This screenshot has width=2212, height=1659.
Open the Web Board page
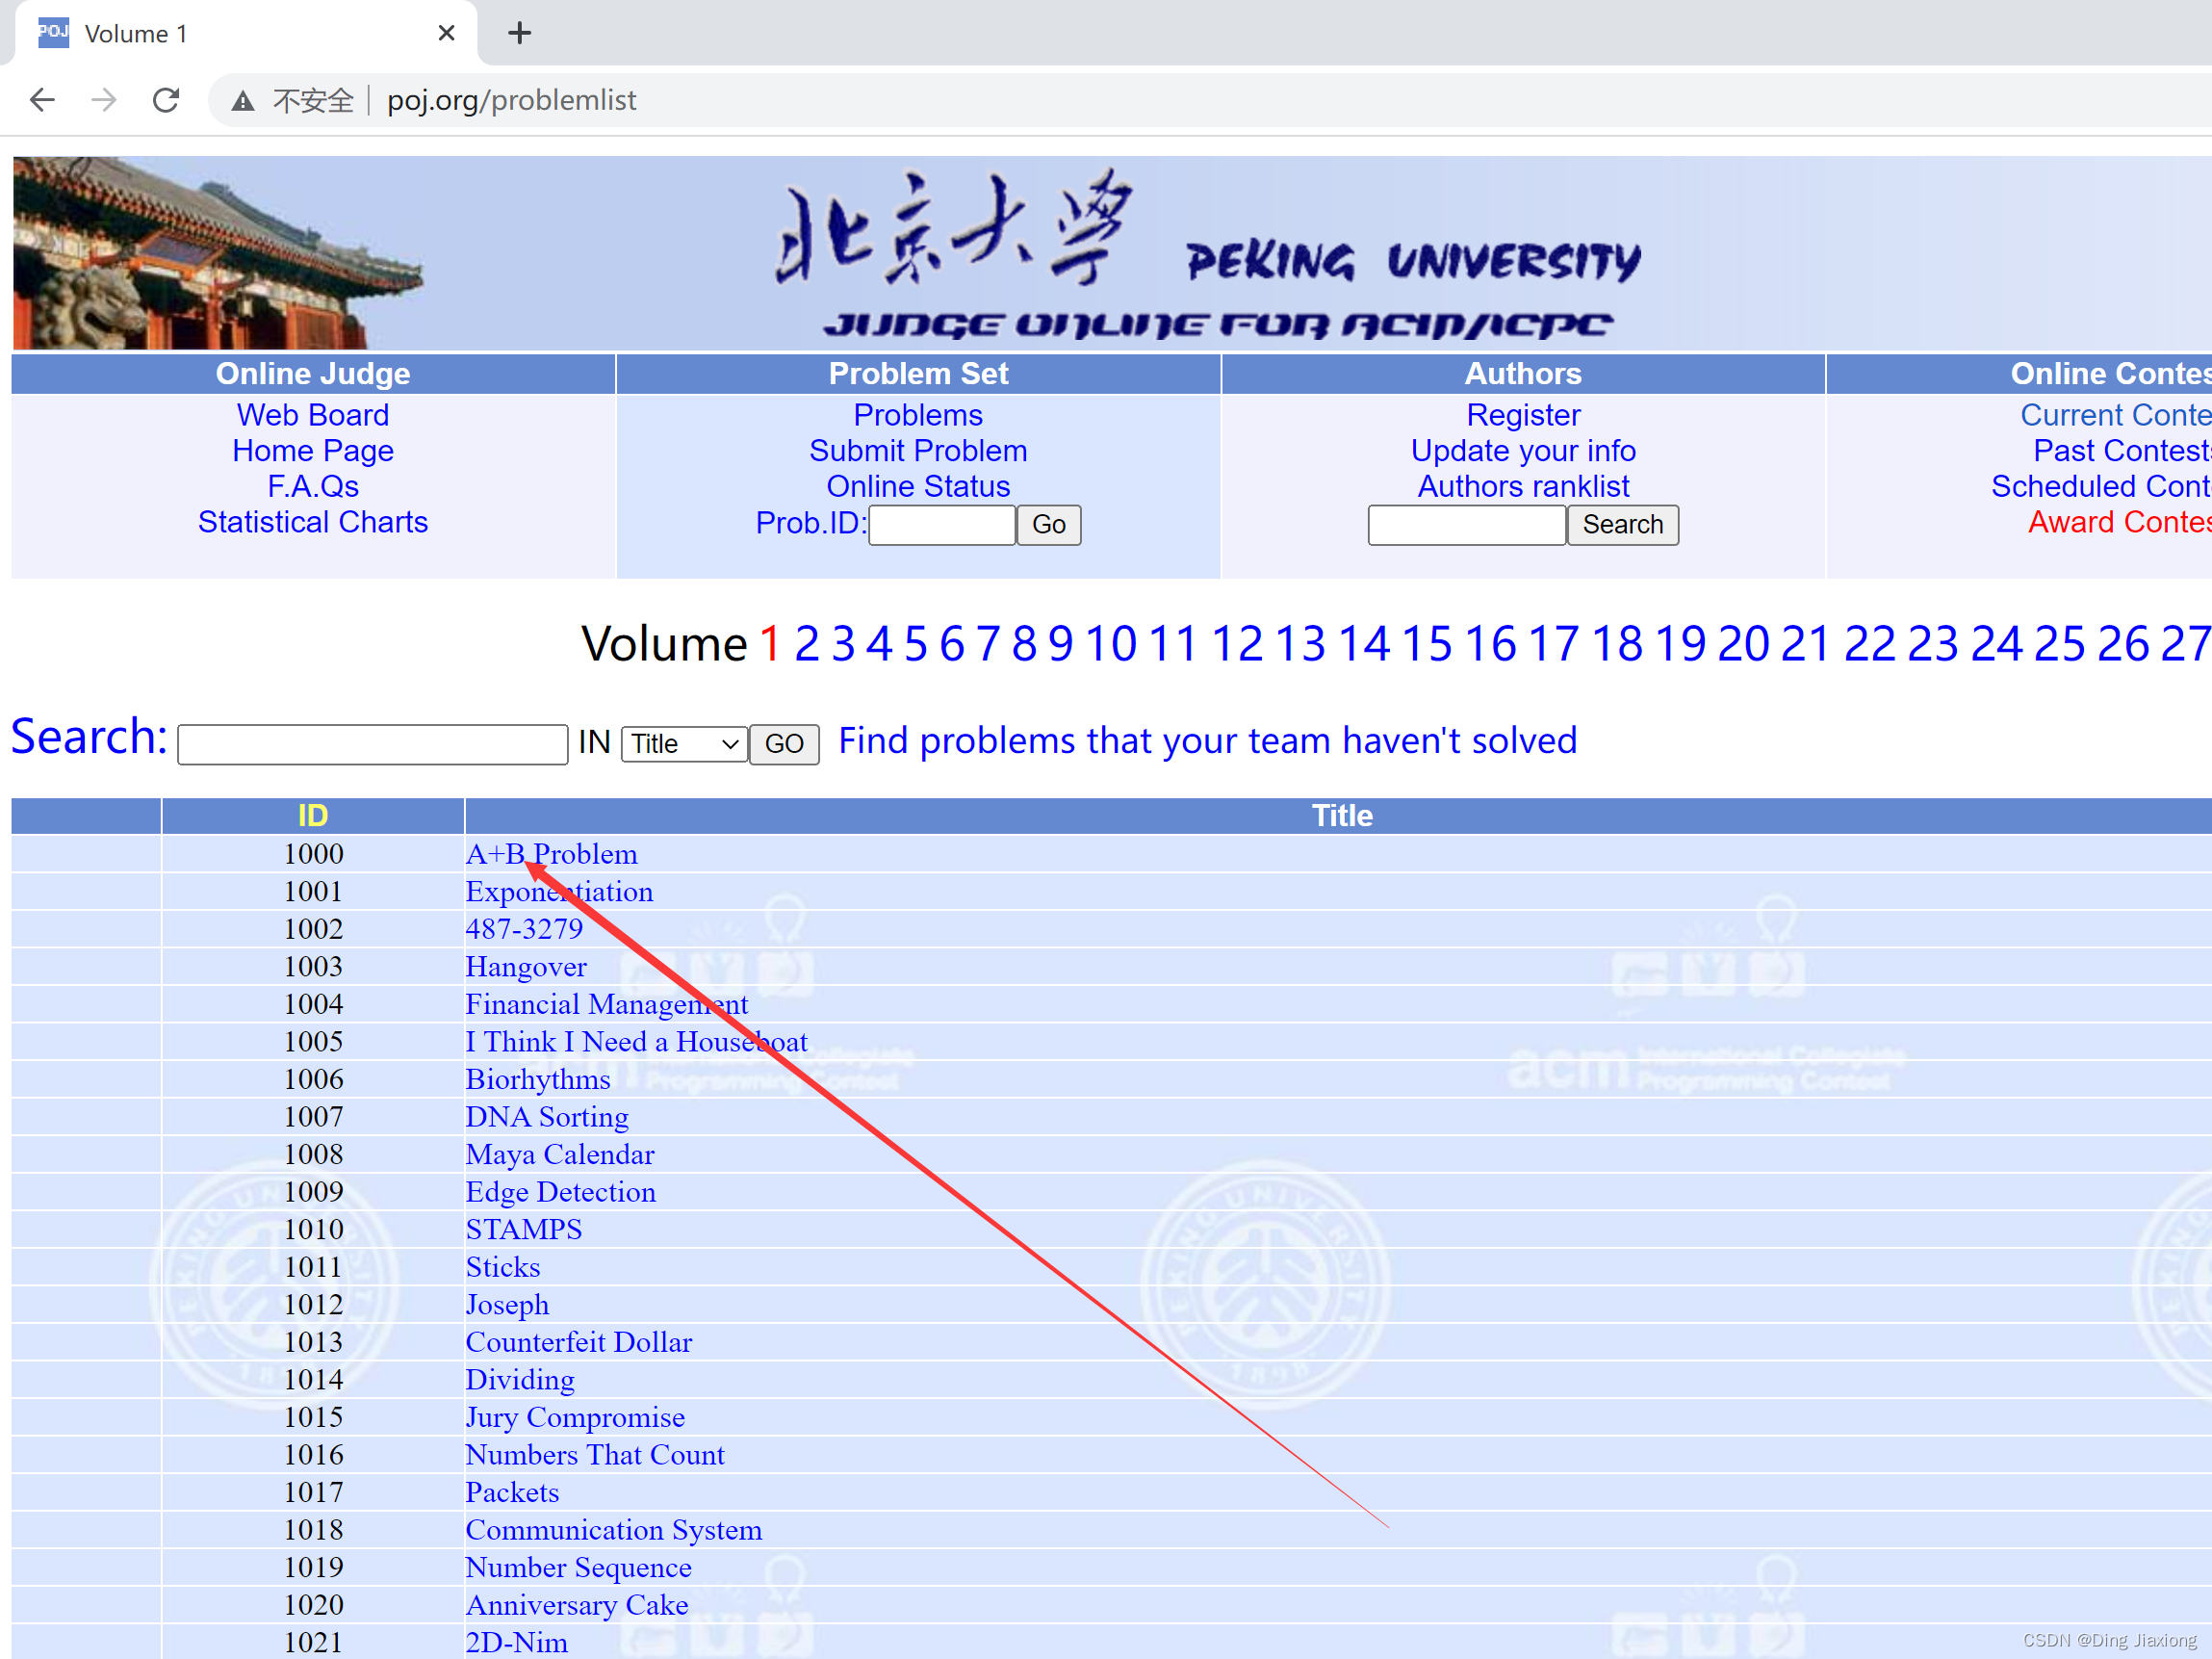click(x=312, y=414)
